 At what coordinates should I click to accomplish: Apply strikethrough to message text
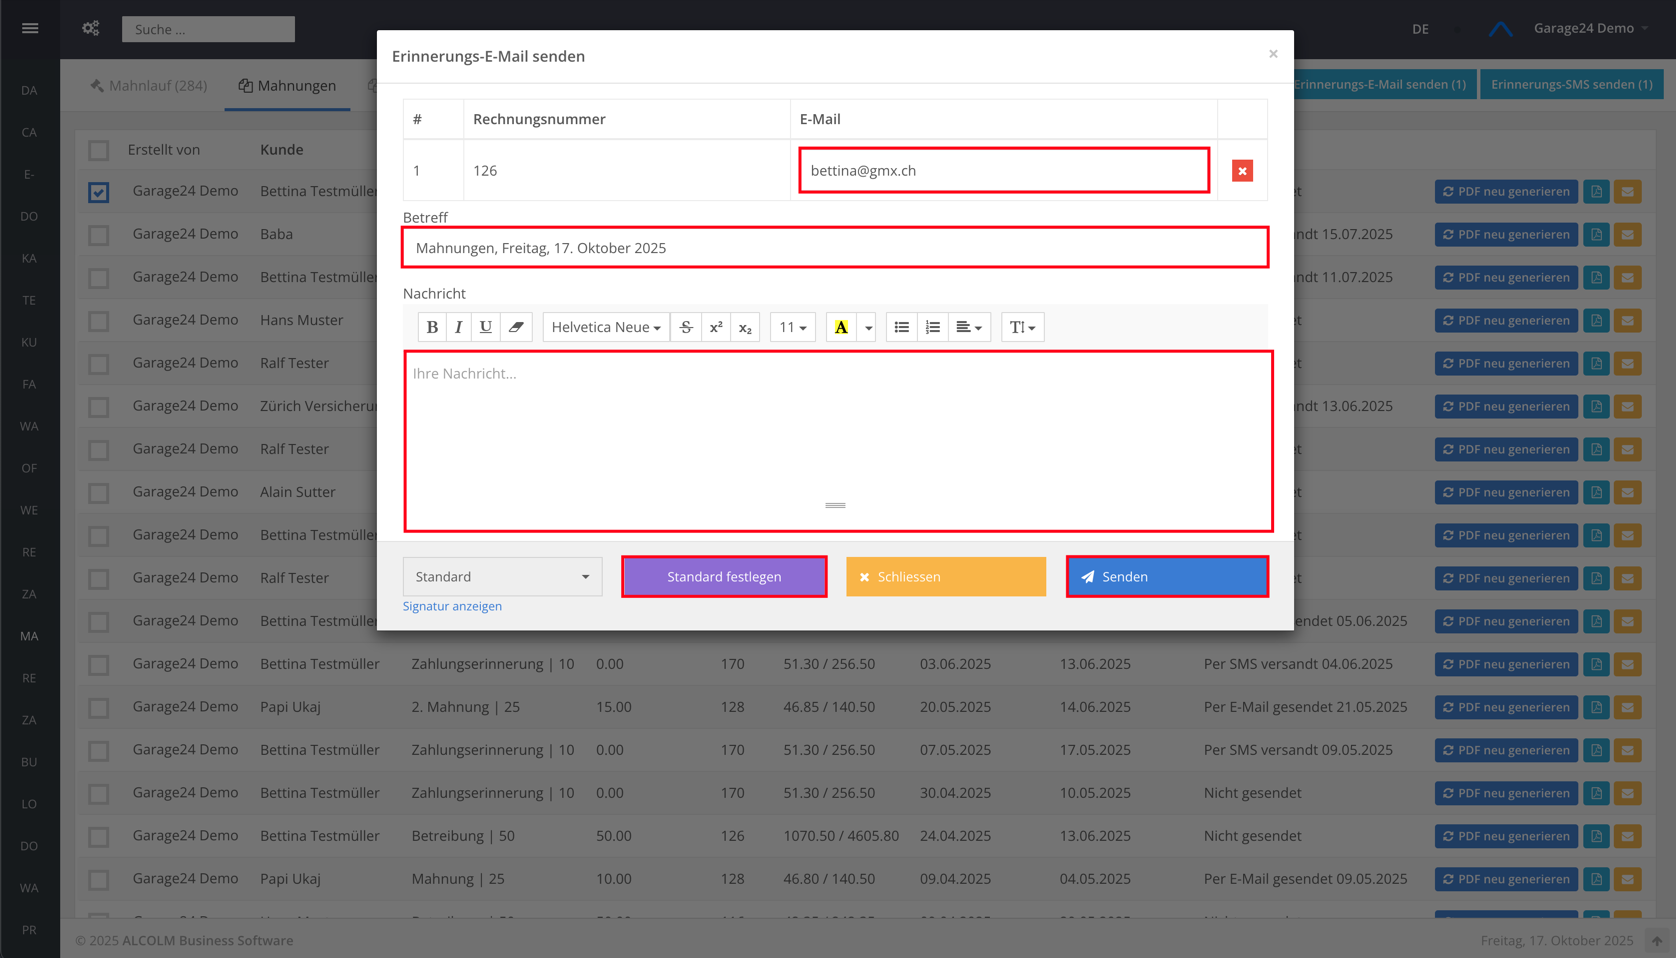[x=686, y=327]
